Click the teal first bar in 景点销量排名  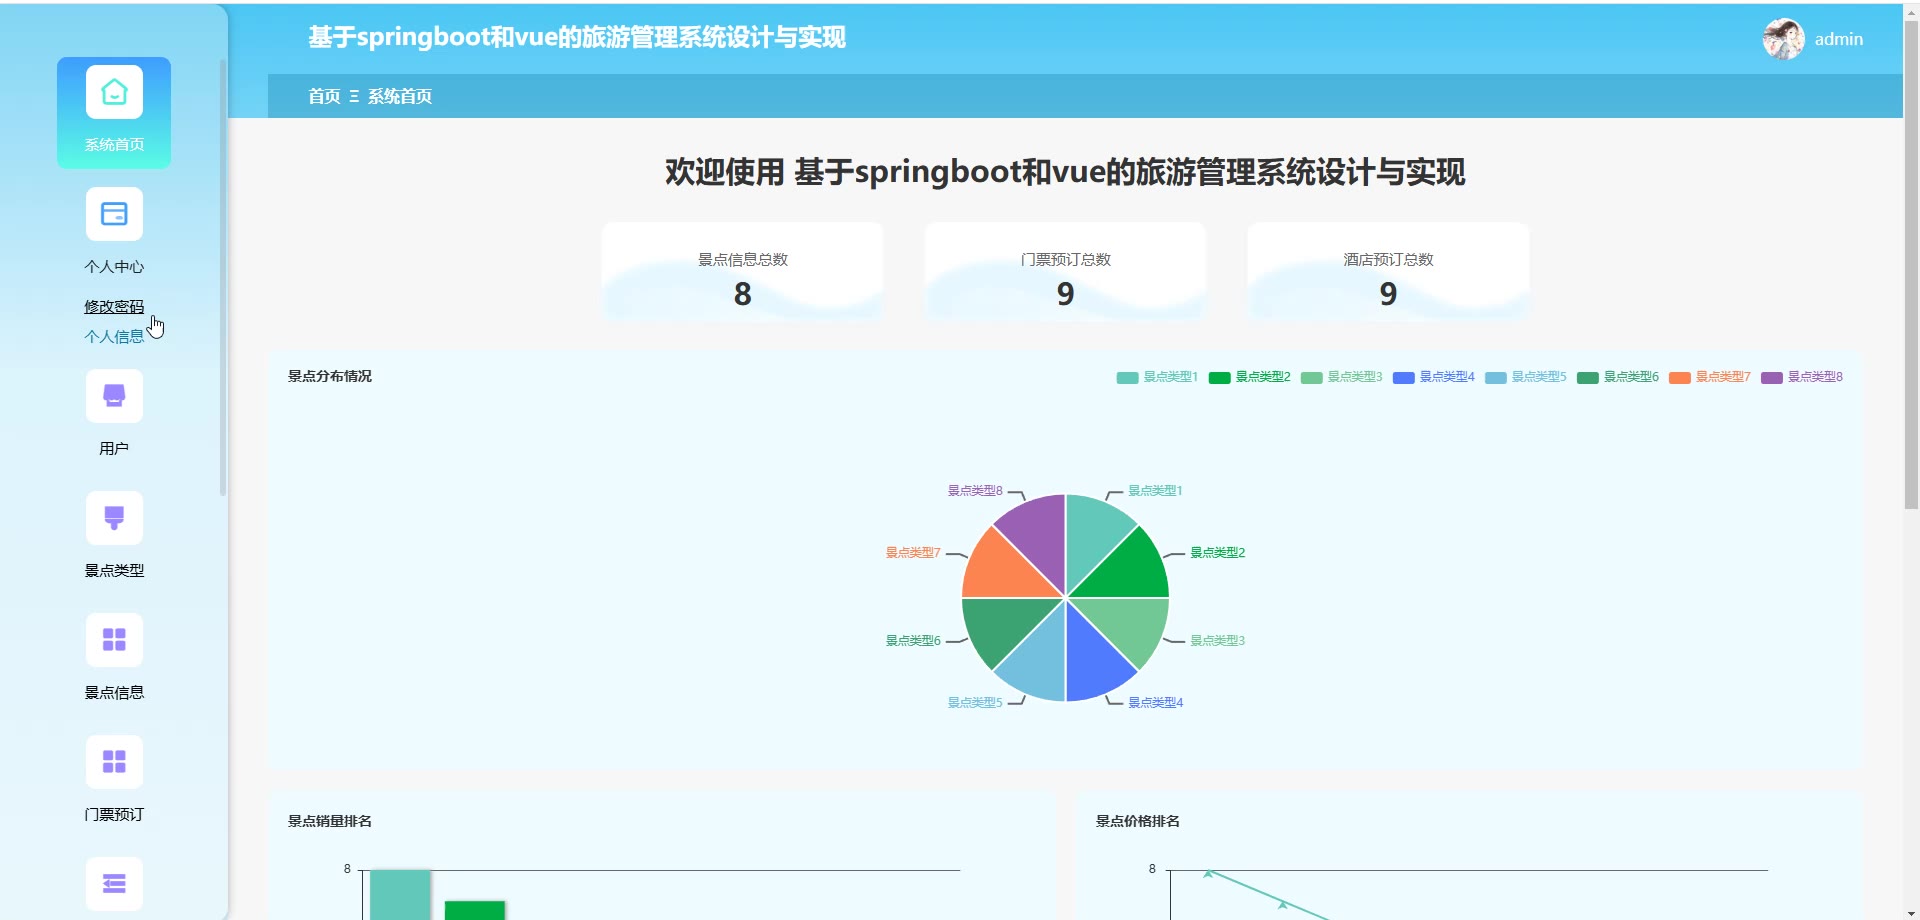pos(400,895)
